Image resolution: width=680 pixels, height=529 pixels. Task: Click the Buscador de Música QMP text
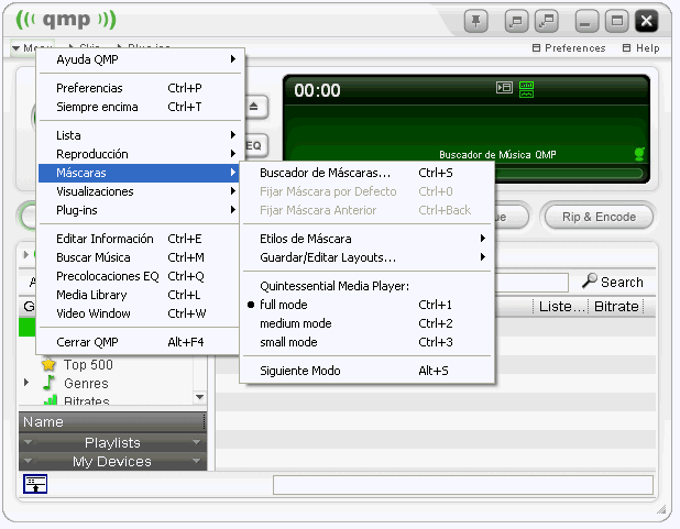point(497,154)
